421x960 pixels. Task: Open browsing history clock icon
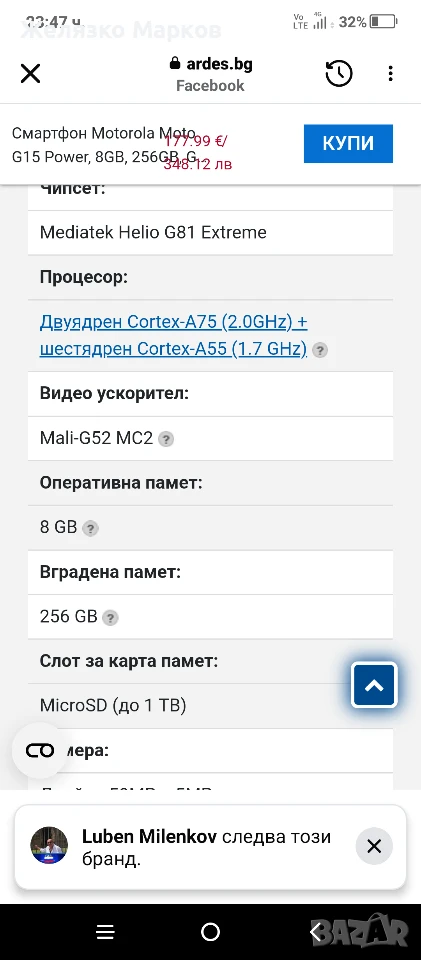click(x=338, y=74)
